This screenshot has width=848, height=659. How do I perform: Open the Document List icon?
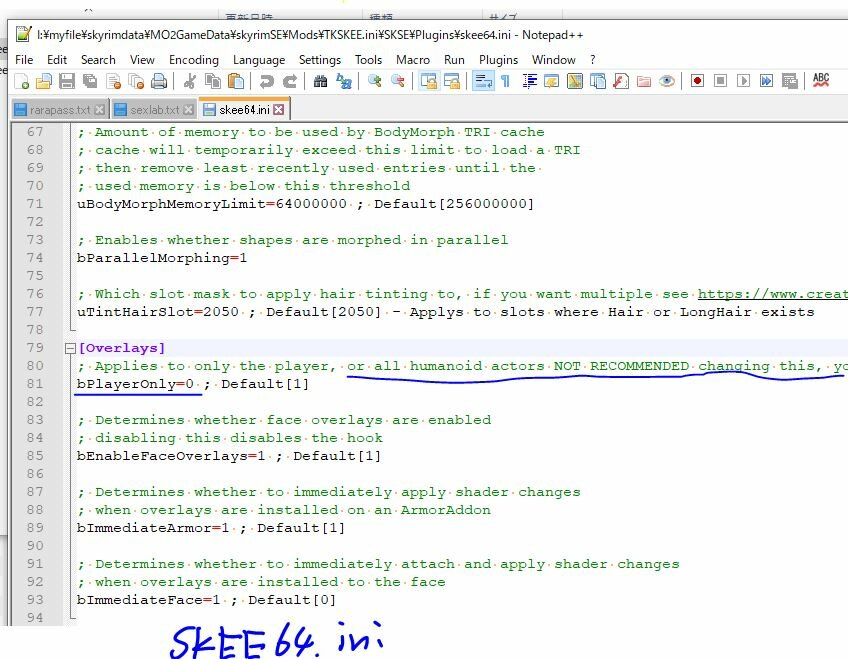(598, 81)
